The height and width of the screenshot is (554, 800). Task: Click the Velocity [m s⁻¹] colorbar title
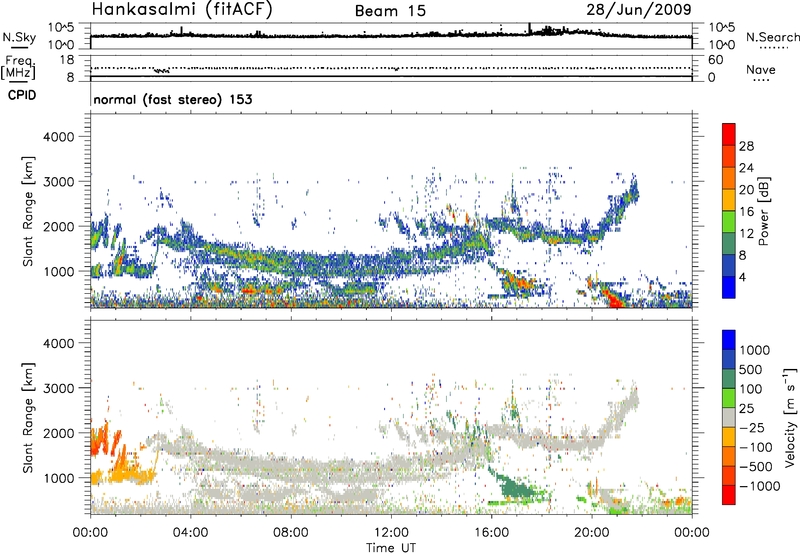[x=790, y=417]
